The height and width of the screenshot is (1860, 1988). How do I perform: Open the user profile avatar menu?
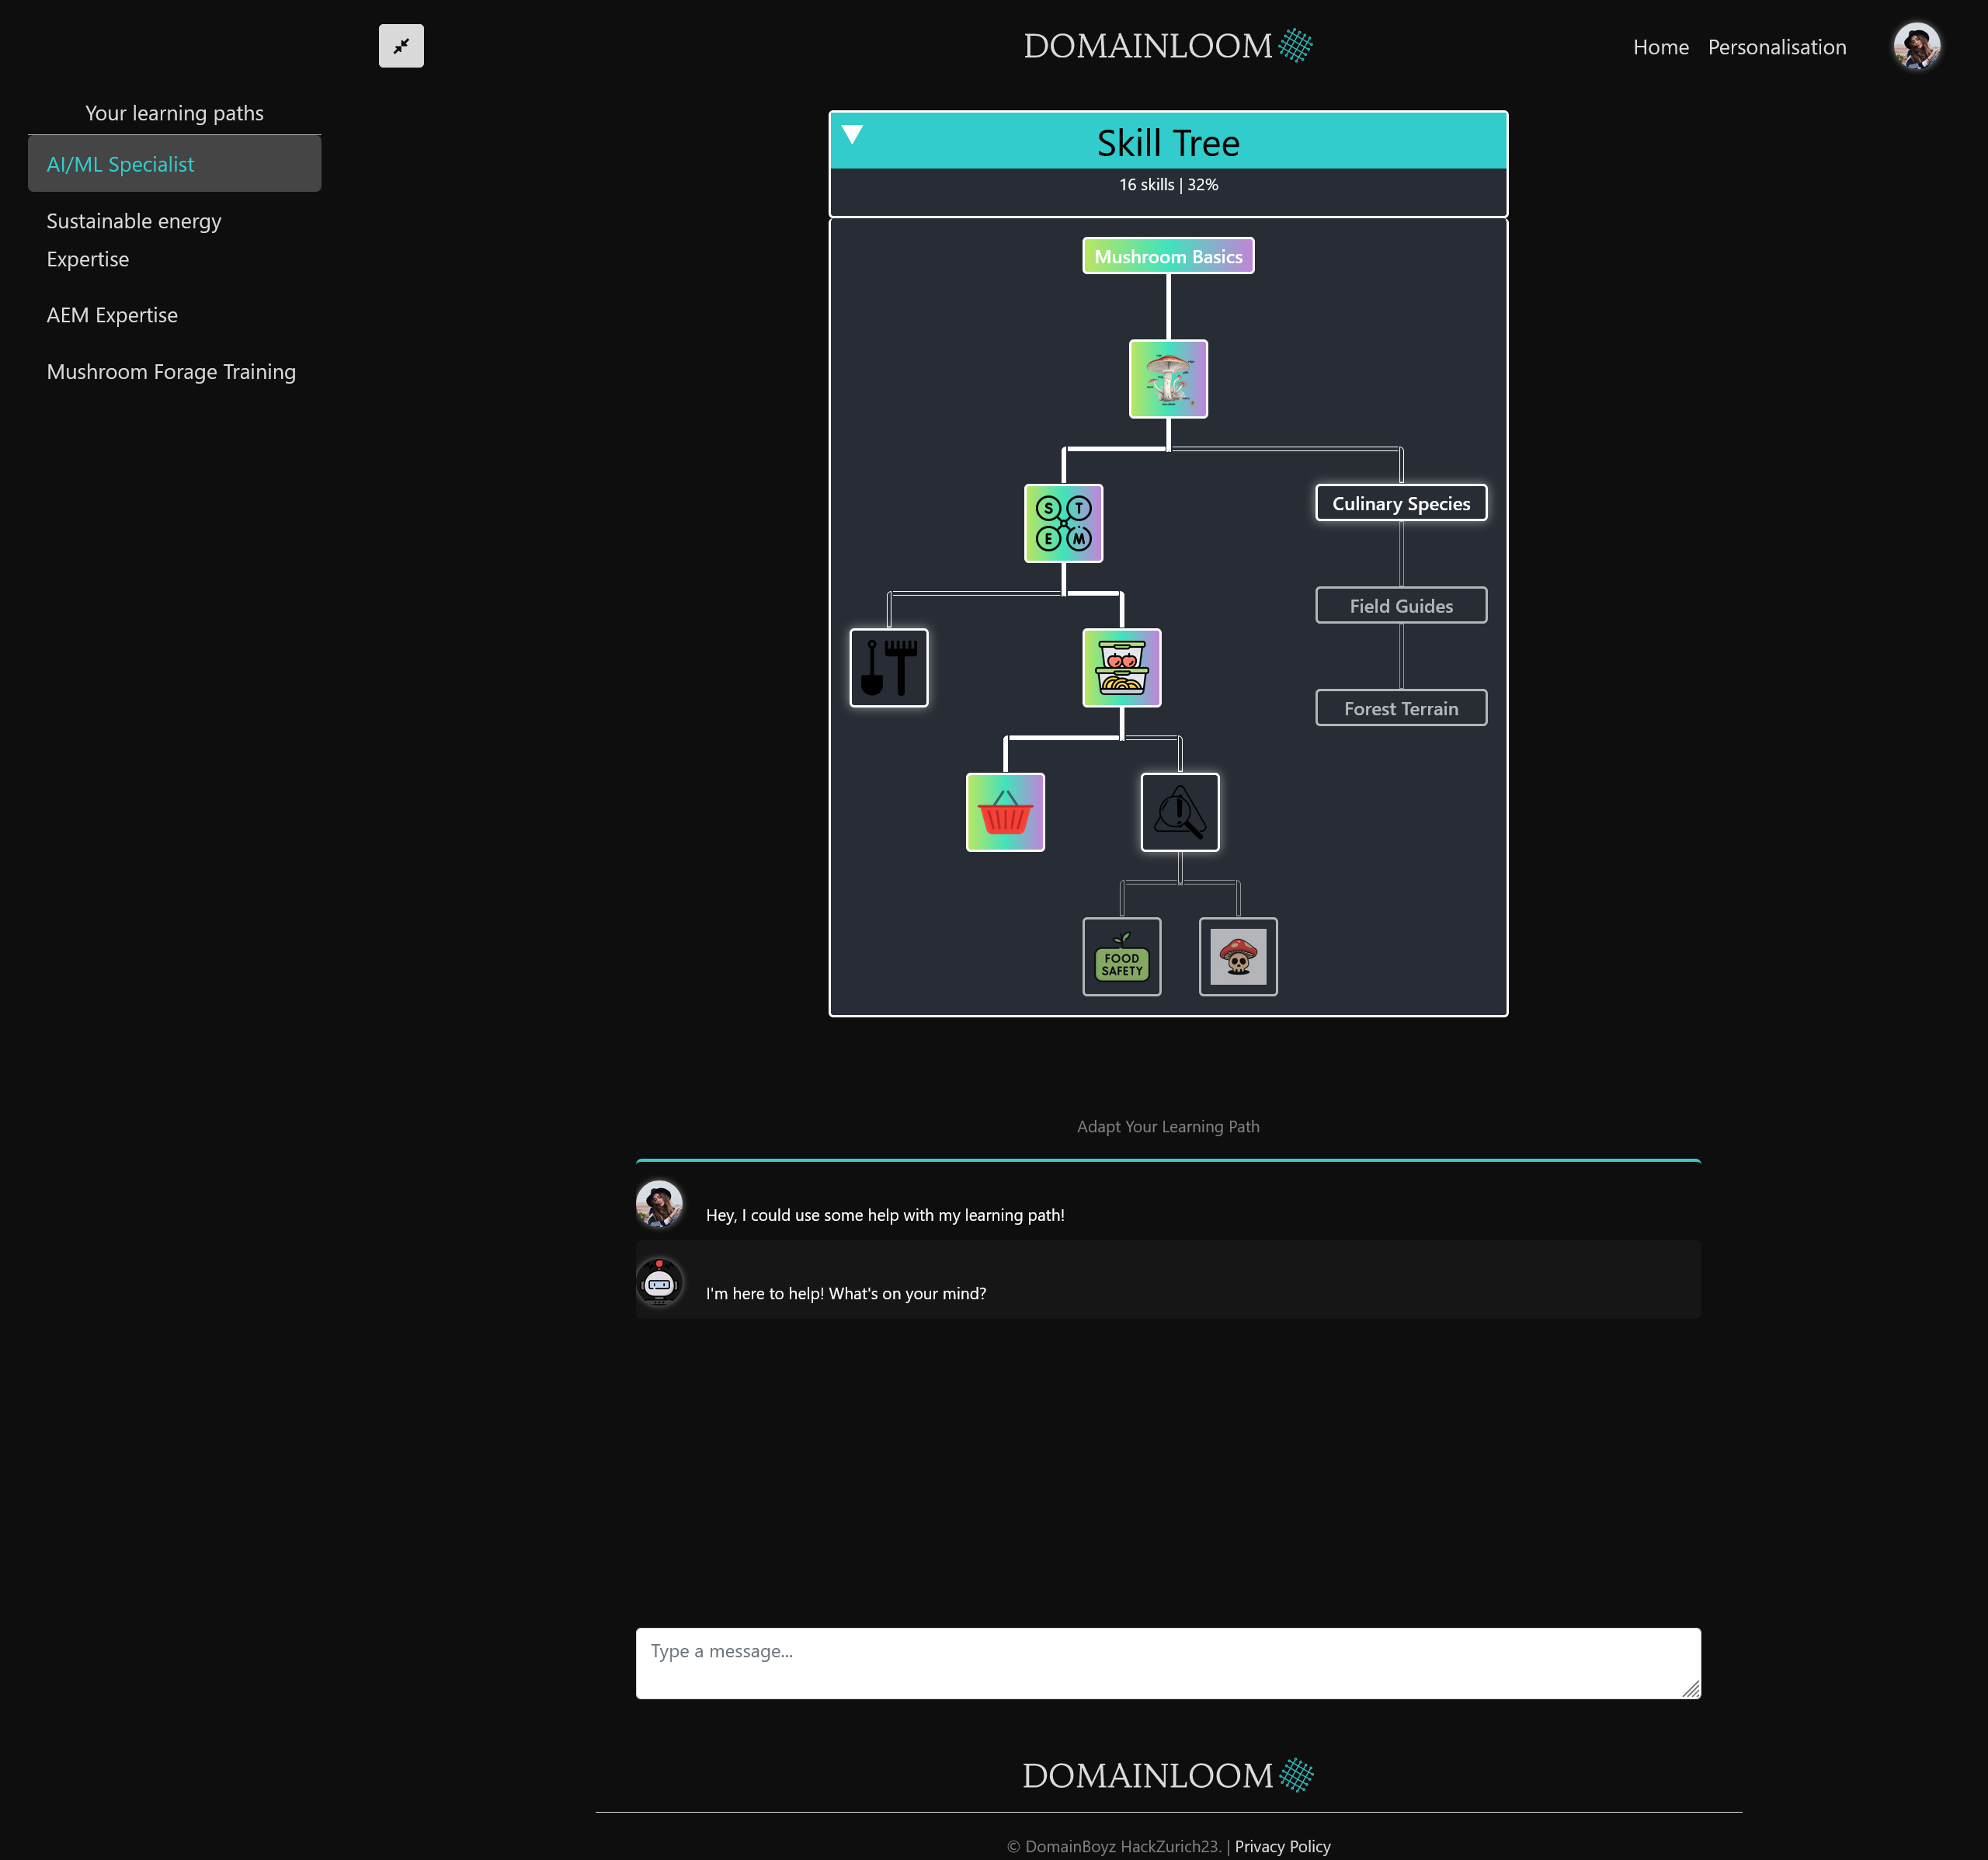click(1916, 47)
